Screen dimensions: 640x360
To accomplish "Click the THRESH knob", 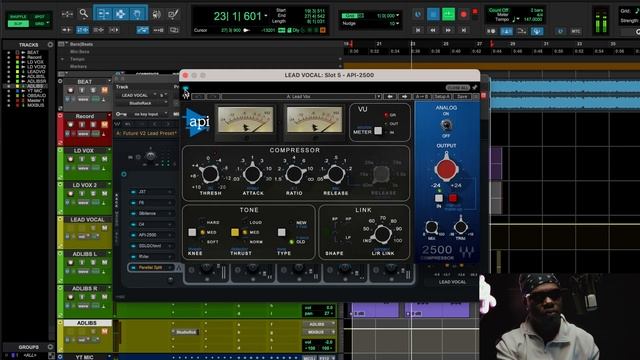I will coord(210,174).
